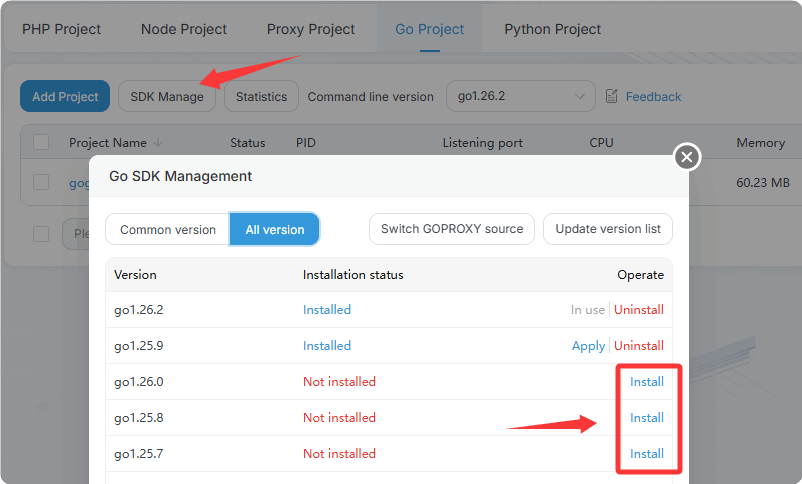
Task: Click Project Name sort arrow icon
Action: (158, 143)
